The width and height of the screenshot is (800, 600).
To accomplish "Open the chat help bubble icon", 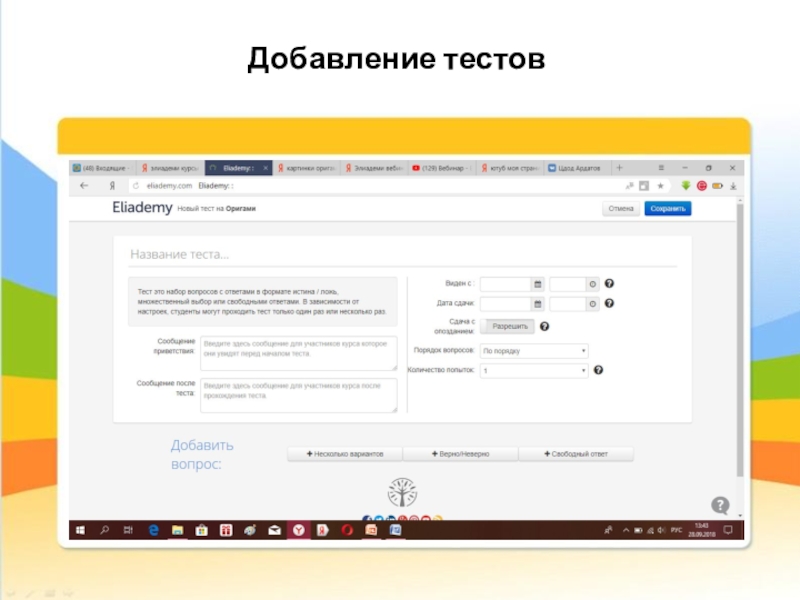I will [720, 505].
